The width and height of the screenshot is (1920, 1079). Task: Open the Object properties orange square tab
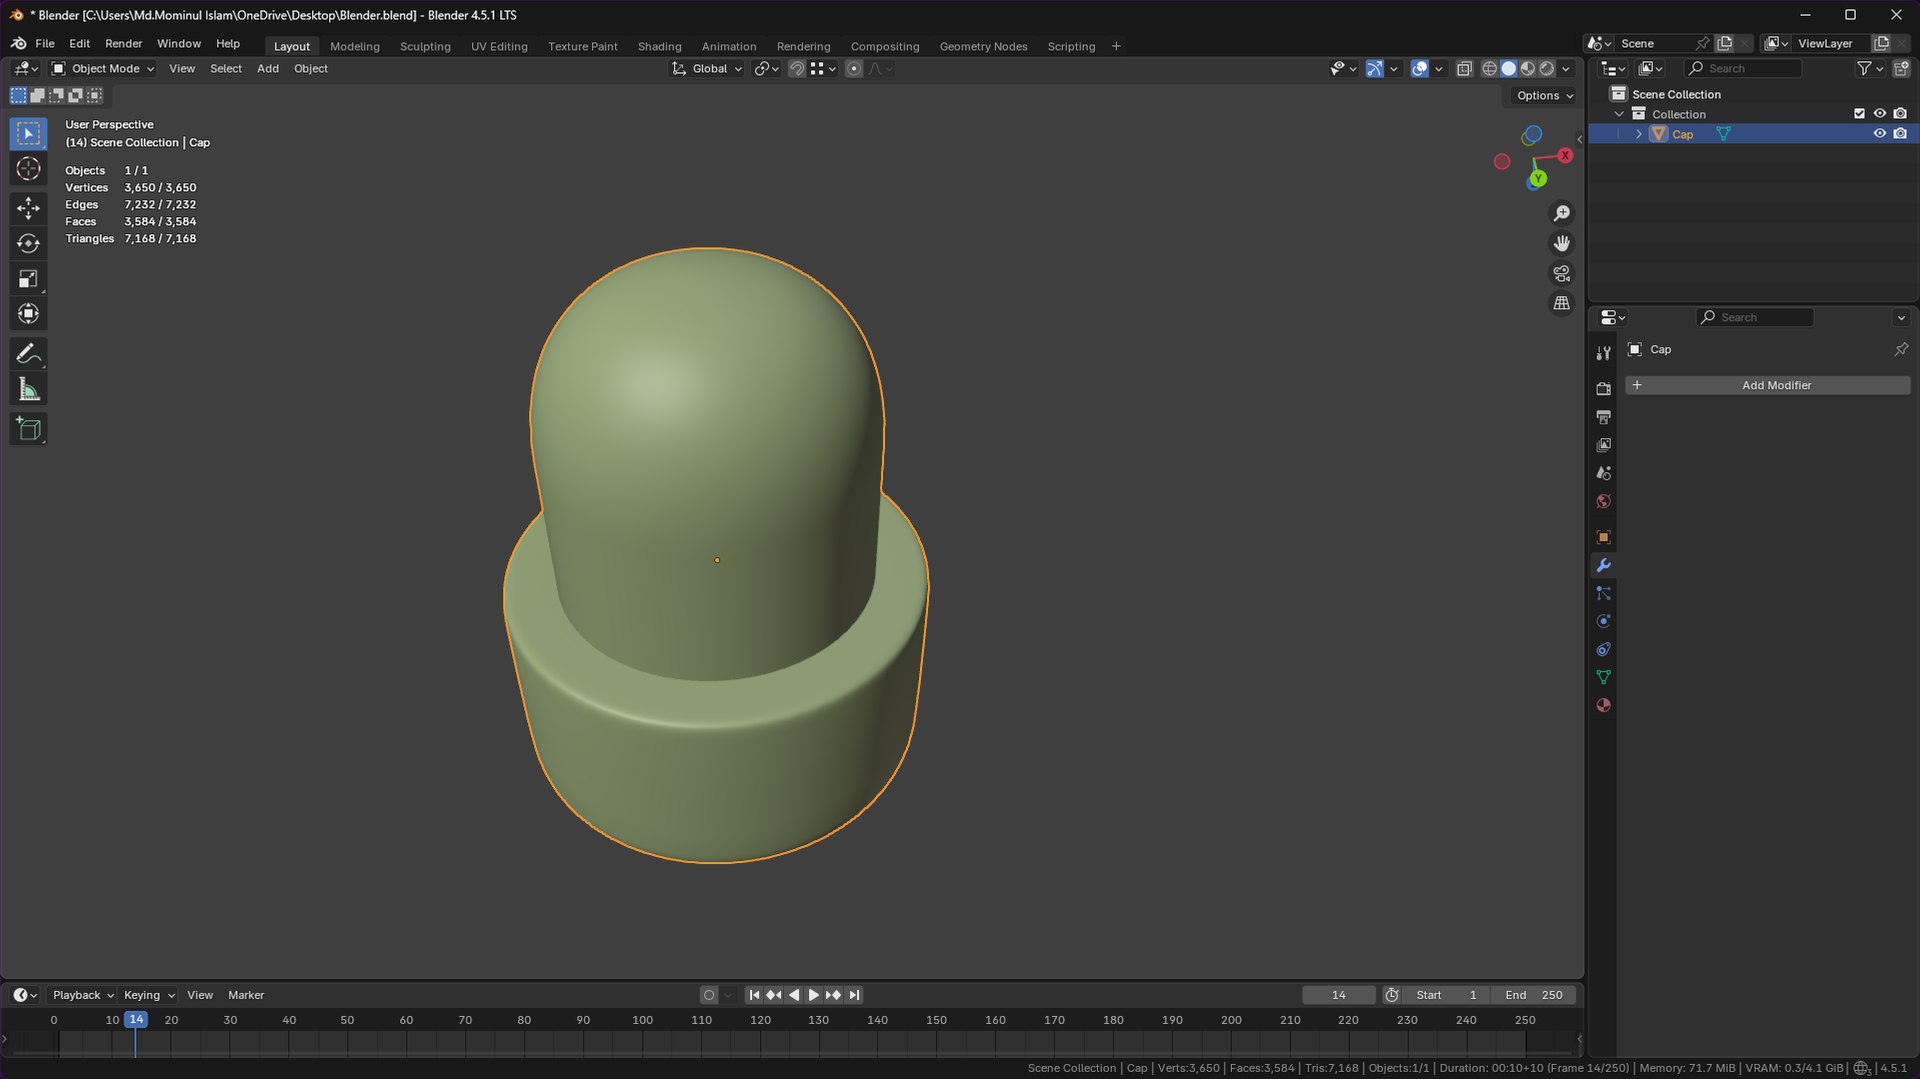pos(1603,537)
